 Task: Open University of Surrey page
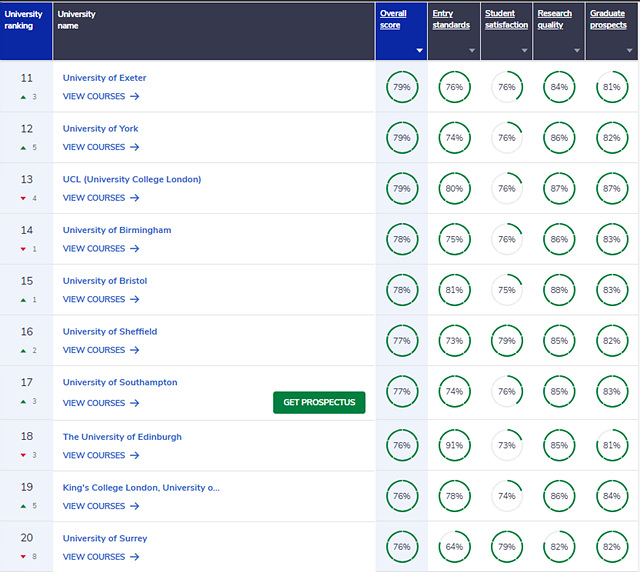click(x=105, y=539)
